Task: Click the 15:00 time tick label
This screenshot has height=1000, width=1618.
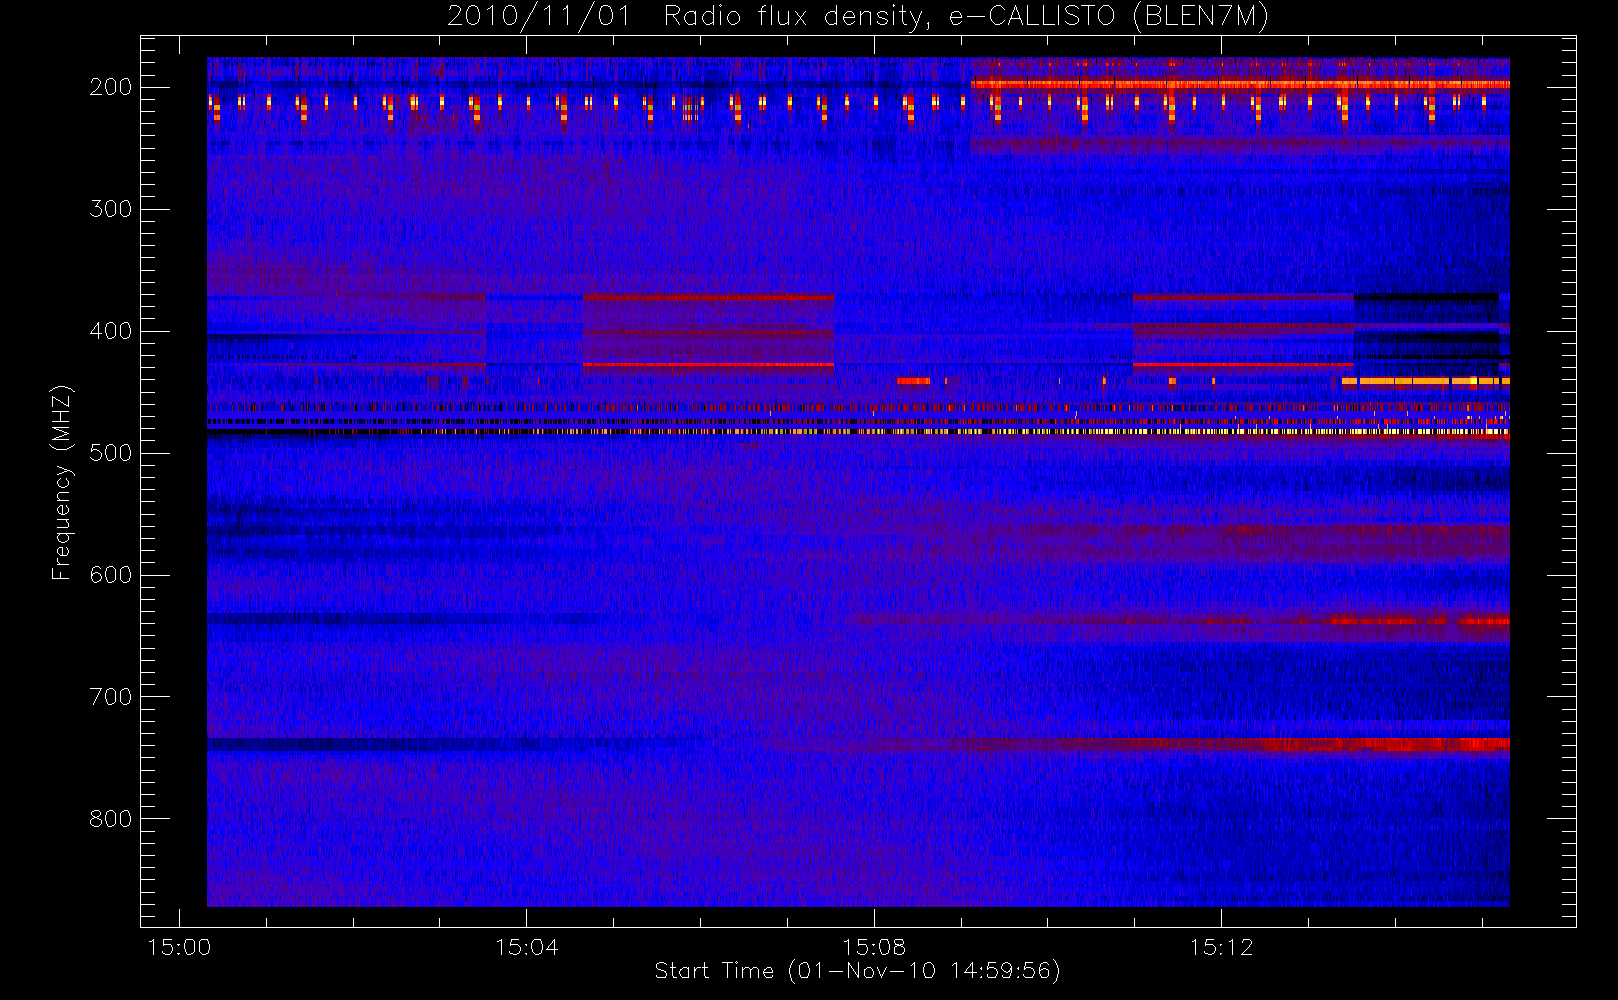Action: pos(179,947)
